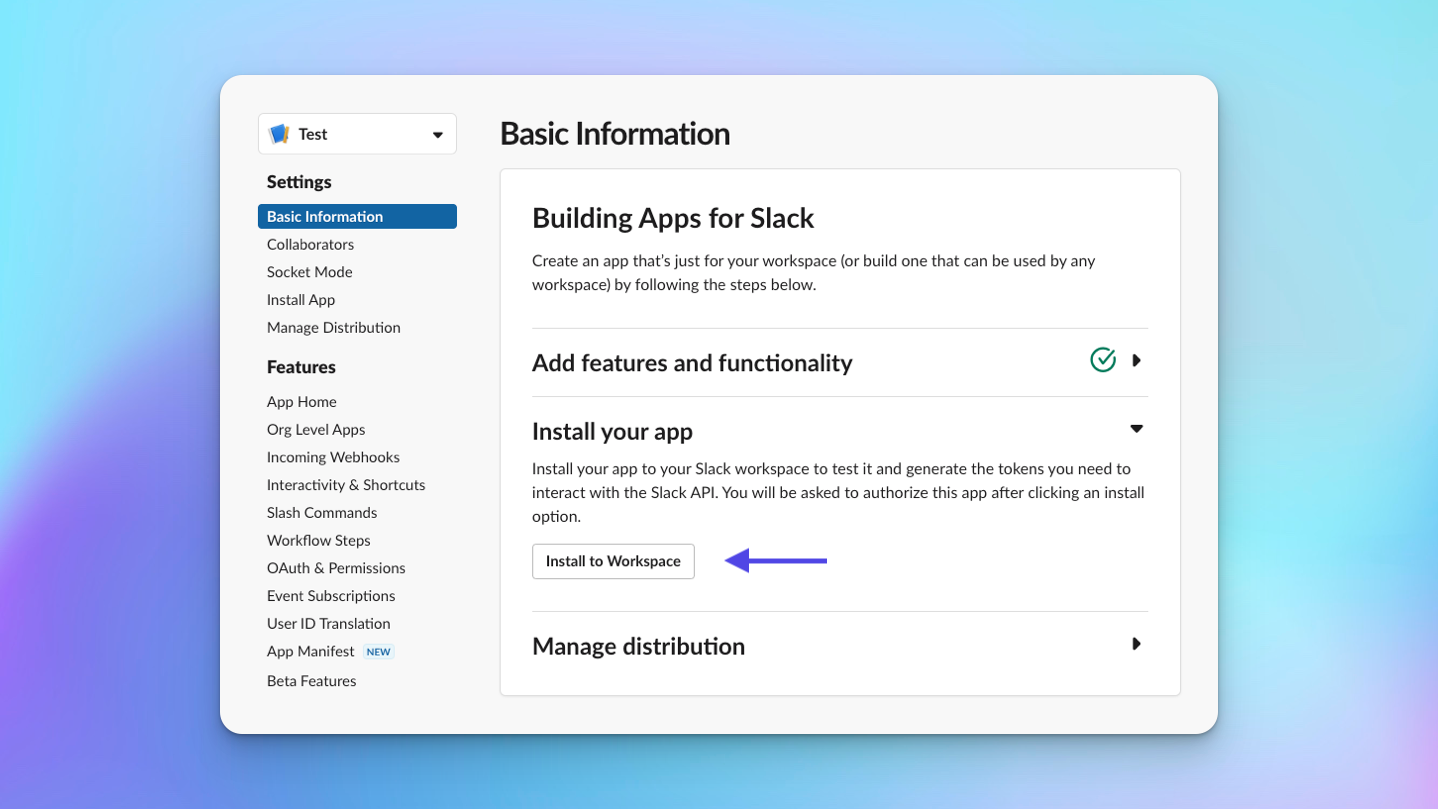
Task: Collapse the Install your app section
Action: point(1136,429)
